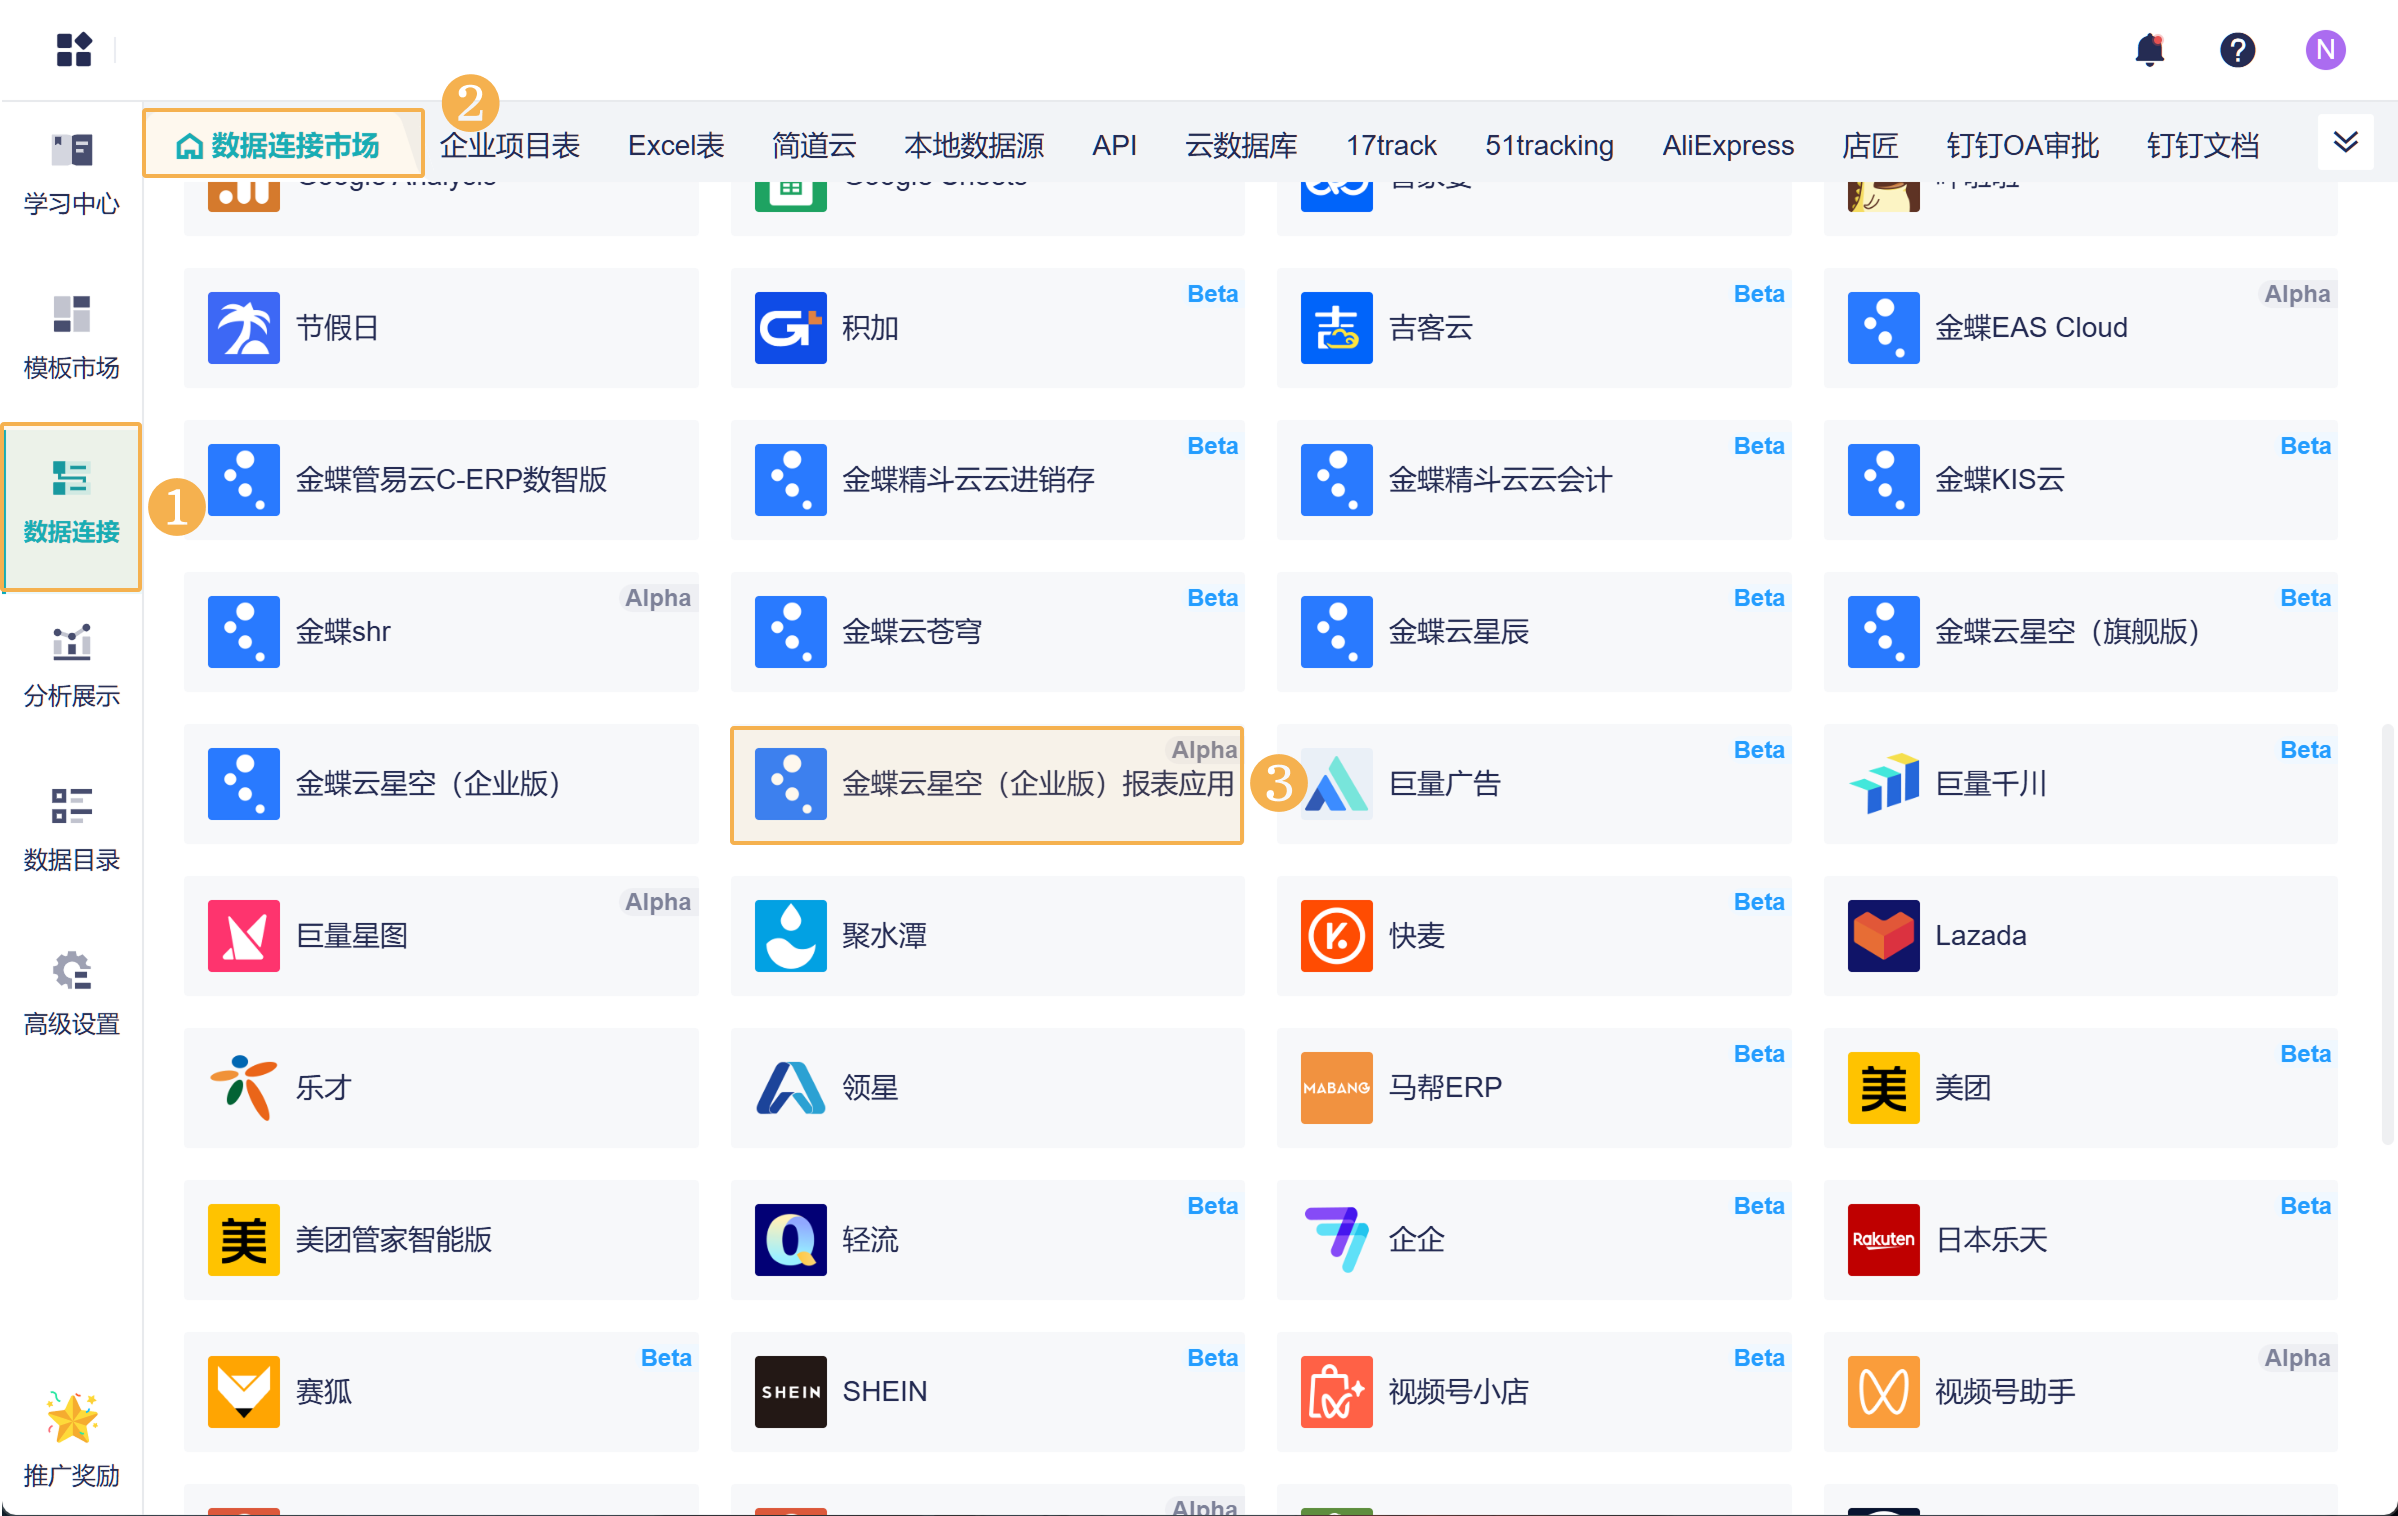The height and width of the screenshot is (1516, 2398).
Task: Open the AliExpress tab
Action: (x=1728, y=146)
